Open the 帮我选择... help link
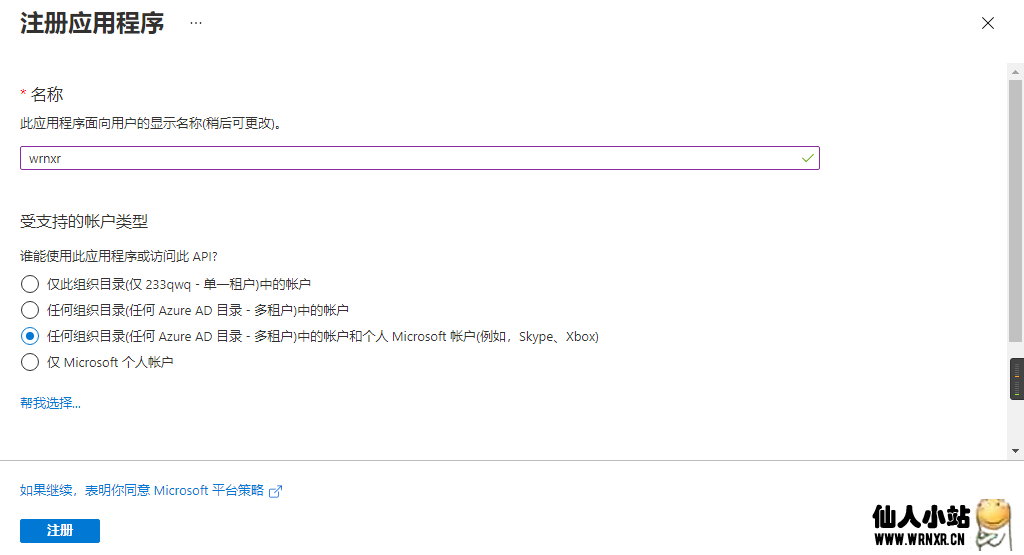Screen dimensions: 1024x555 50,403
